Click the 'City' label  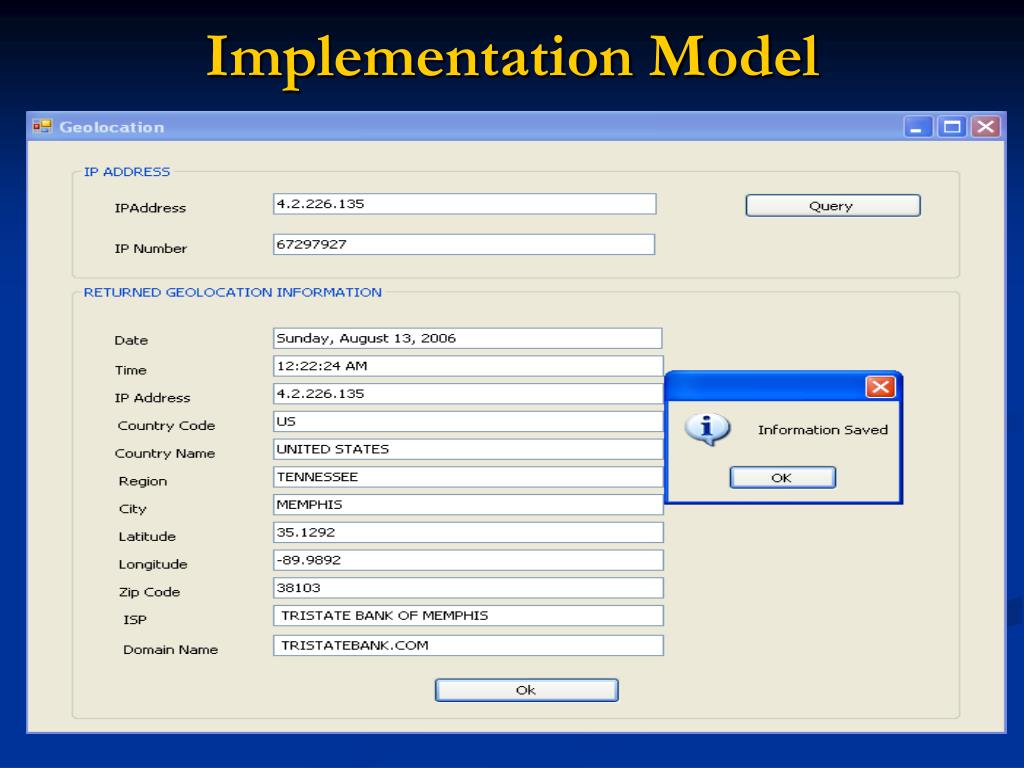point(133,509)
